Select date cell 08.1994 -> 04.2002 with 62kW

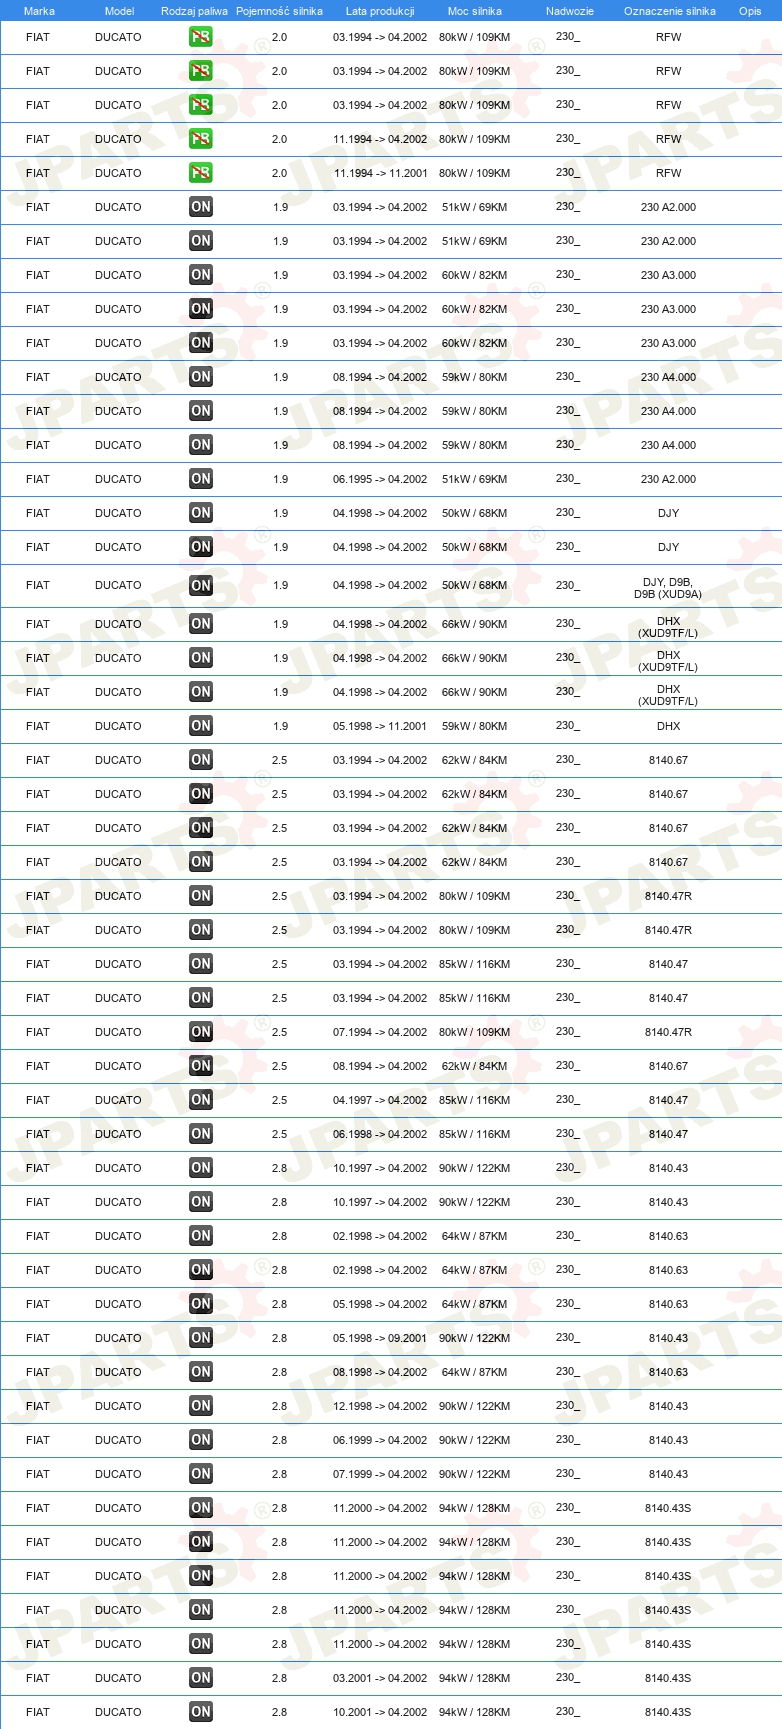[x=380, y=1066]
